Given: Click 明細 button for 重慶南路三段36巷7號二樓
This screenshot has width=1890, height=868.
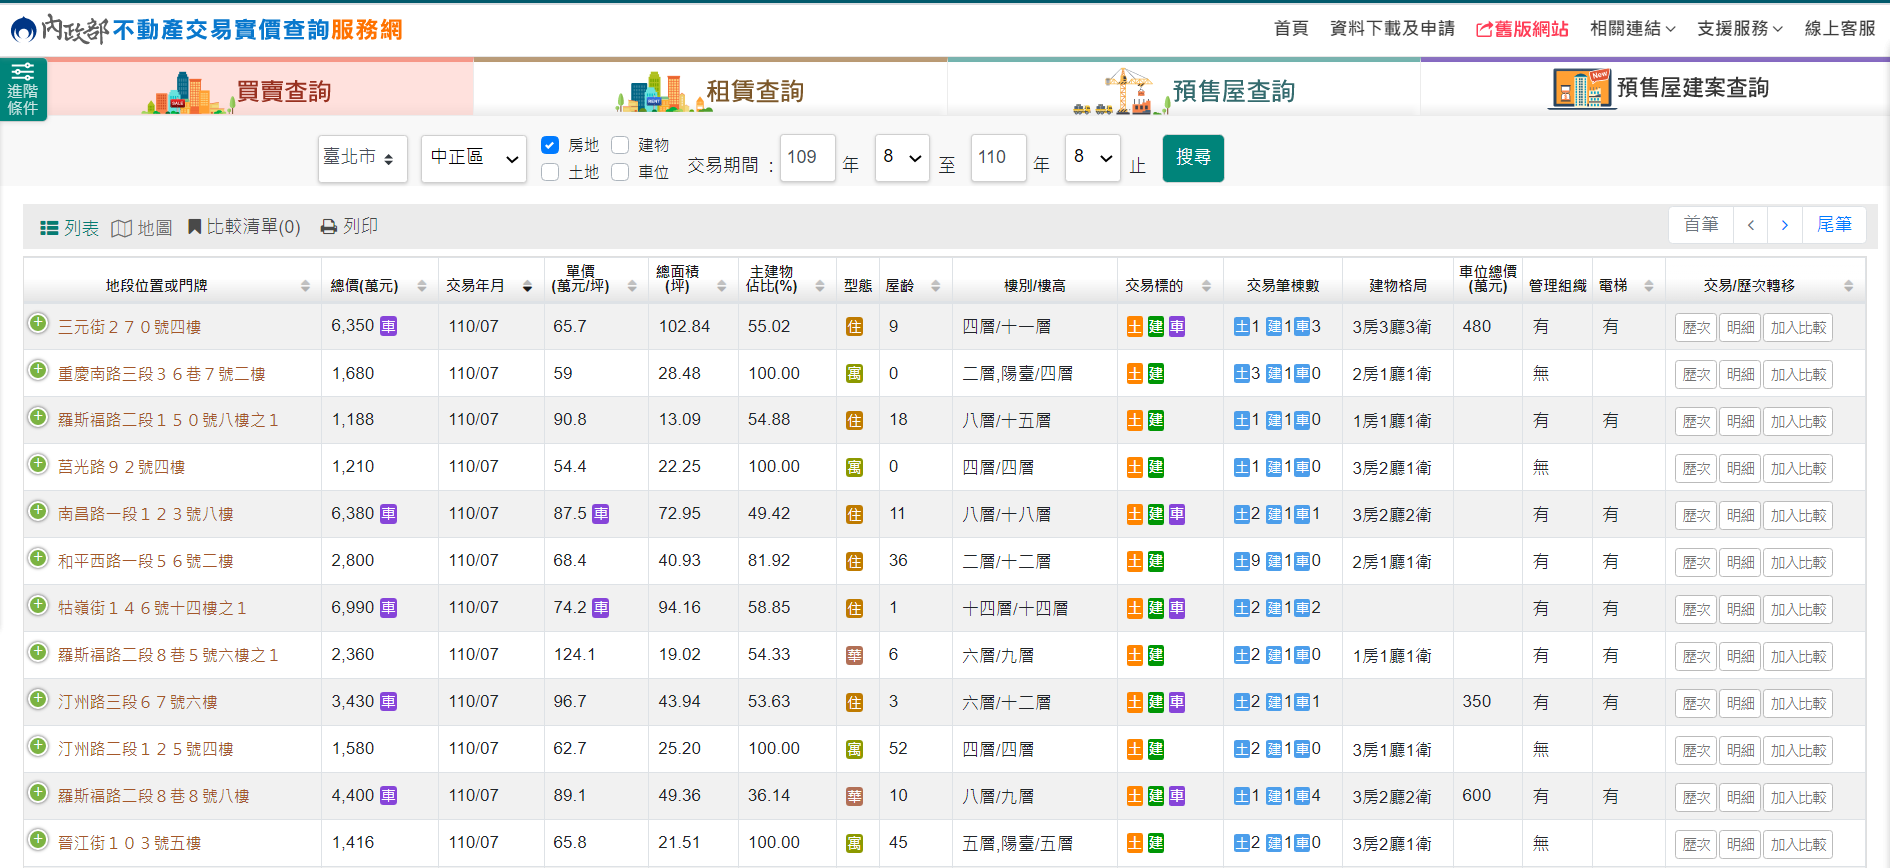Looking at the screenshot, I should [x=1740, y=375].
